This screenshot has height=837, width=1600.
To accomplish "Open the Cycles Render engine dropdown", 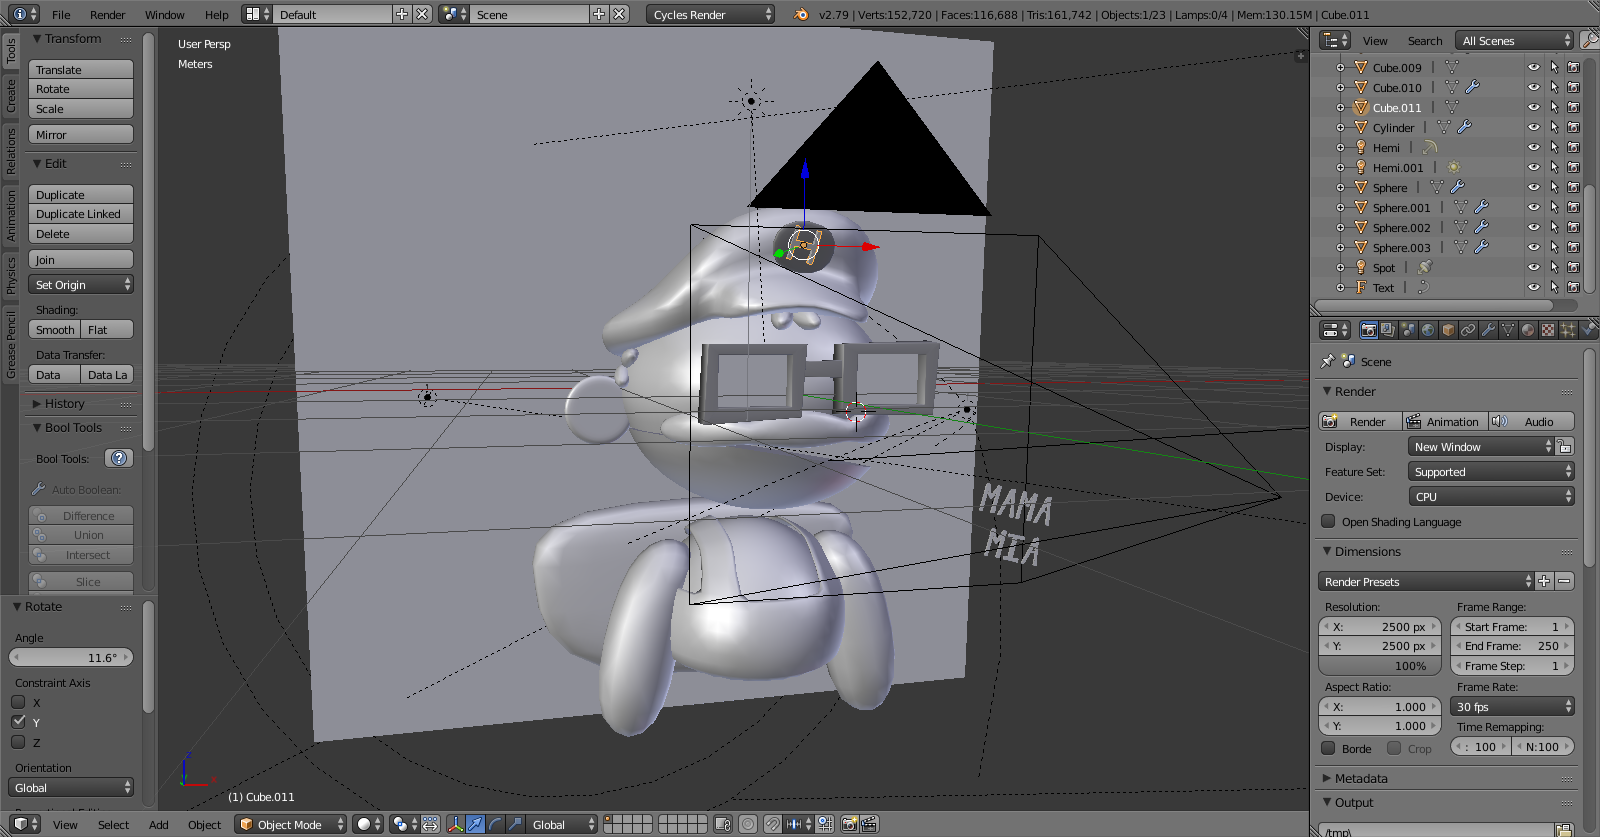I will pyautogui.click(x=710, y=14).
